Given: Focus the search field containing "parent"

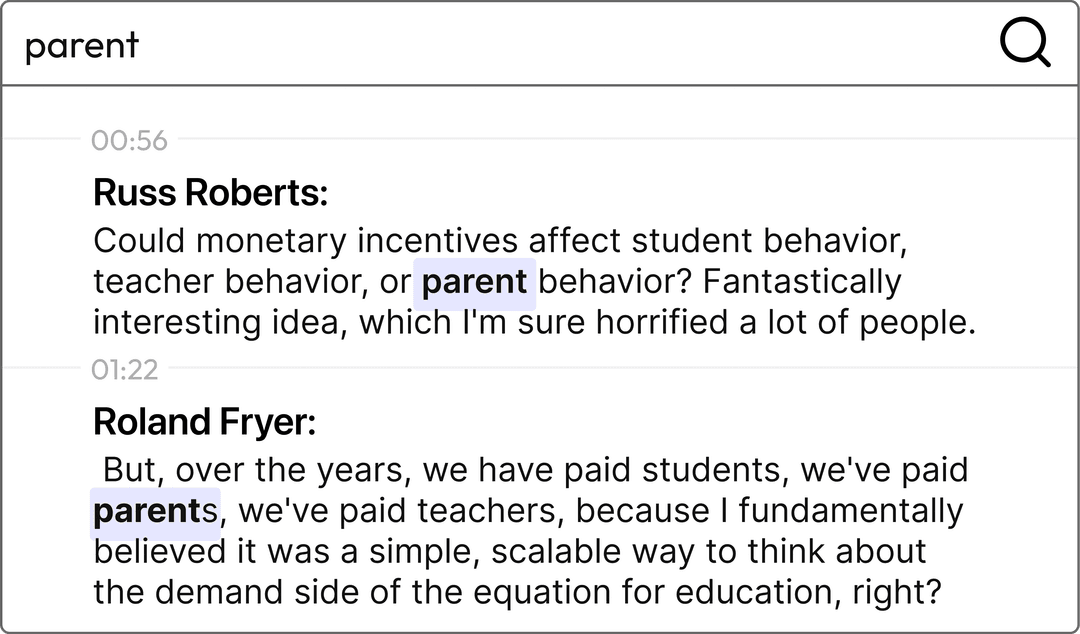Looking at the screenshot, I should 496,45.
